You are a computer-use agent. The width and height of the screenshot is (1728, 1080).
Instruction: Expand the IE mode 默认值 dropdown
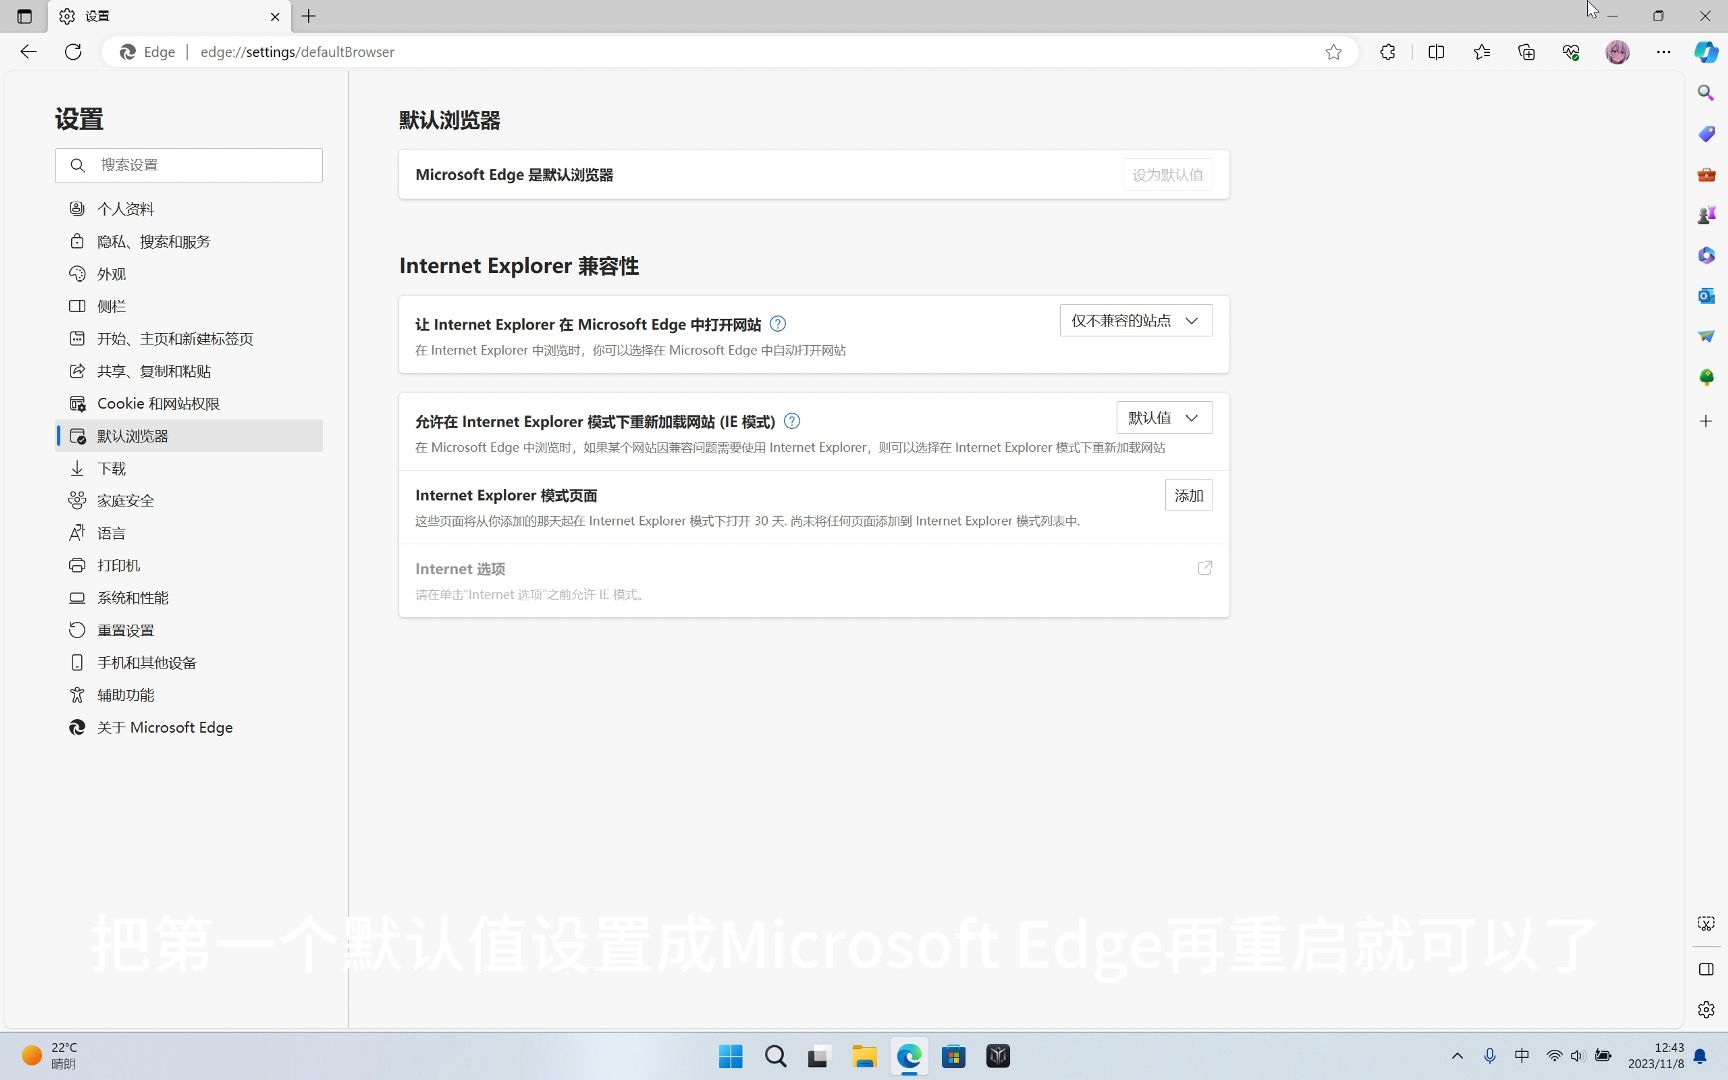[1164, 418]
